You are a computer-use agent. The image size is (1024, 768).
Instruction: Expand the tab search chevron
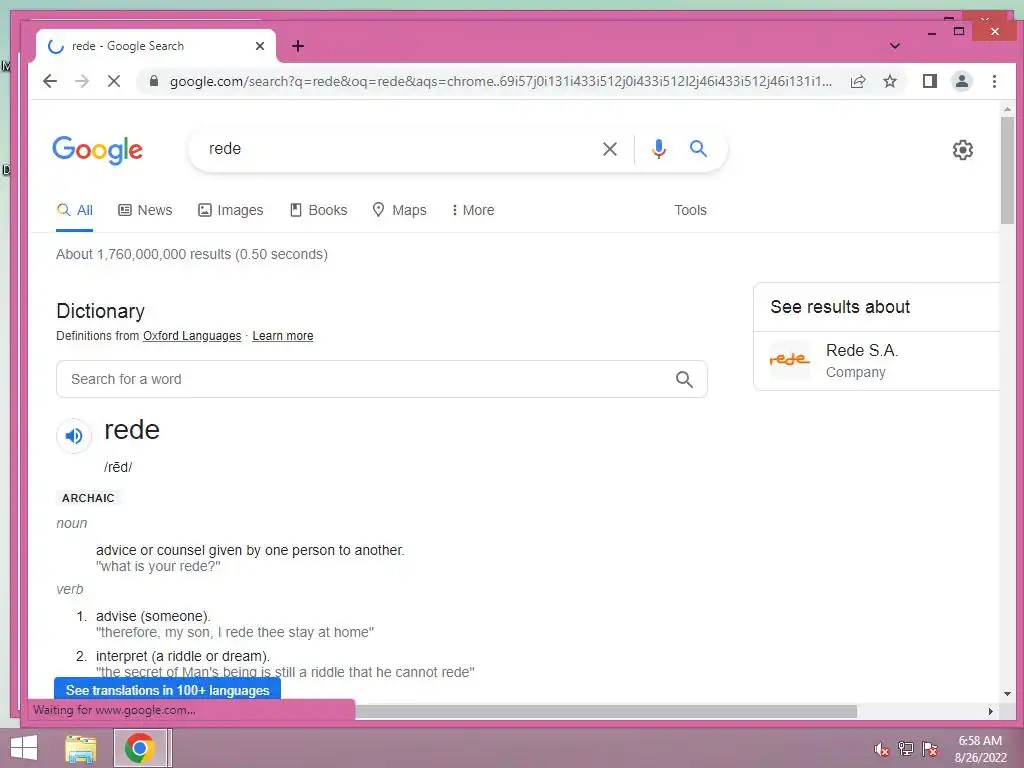coord(895,46)
